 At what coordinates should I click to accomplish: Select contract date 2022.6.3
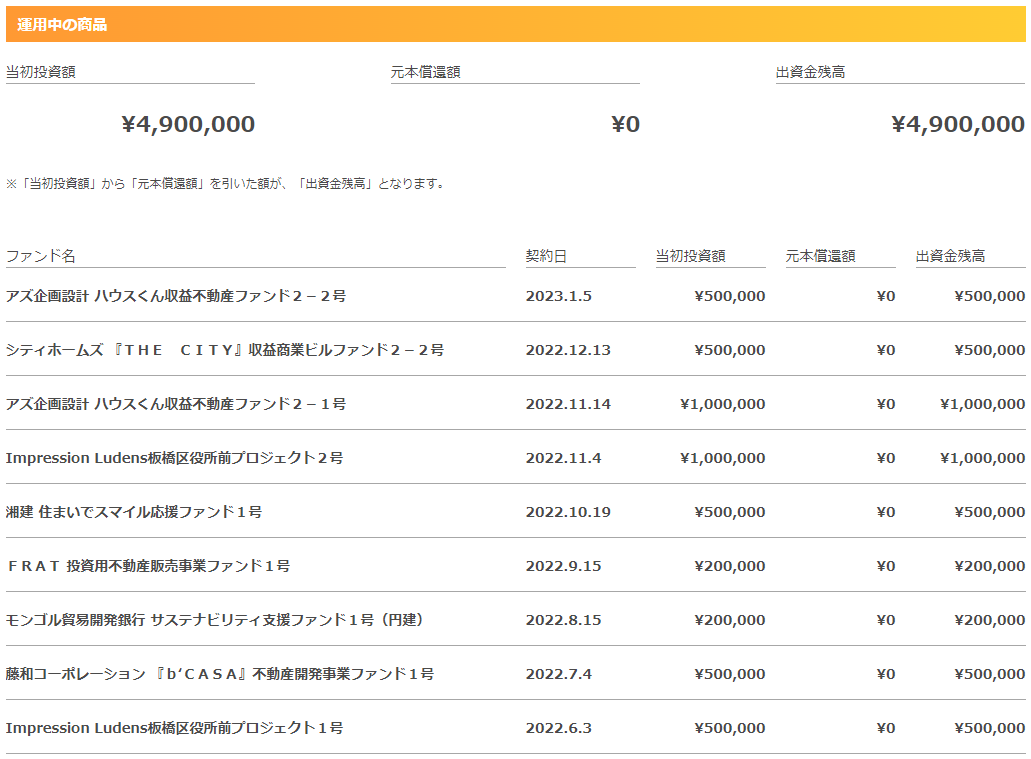pos(558,727)
